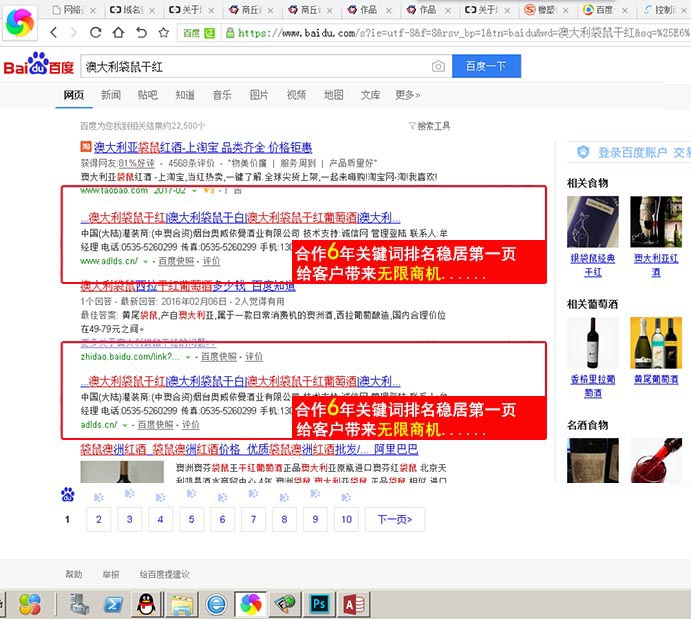This screenshot has width=691, height=619.
Task: Click shield icon next to 登录百度账户
Action: pos(583,152)
